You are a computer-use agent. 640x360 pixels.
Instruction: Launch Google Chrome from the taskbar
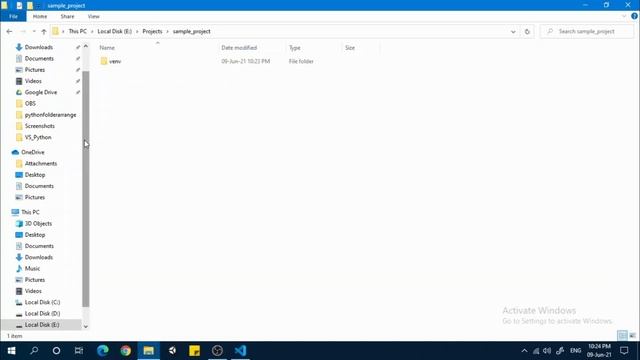click(x=126, y=351)
